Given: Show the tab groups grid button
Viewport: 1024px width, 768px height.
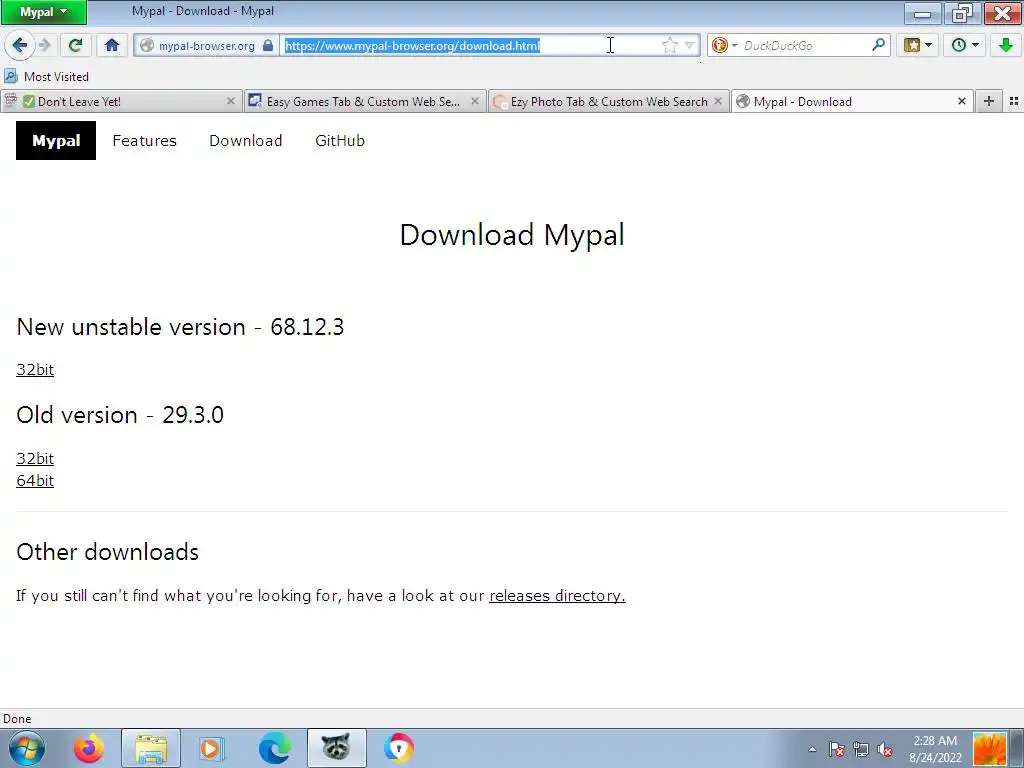Looking at the screenshot, I should 1014,101.
